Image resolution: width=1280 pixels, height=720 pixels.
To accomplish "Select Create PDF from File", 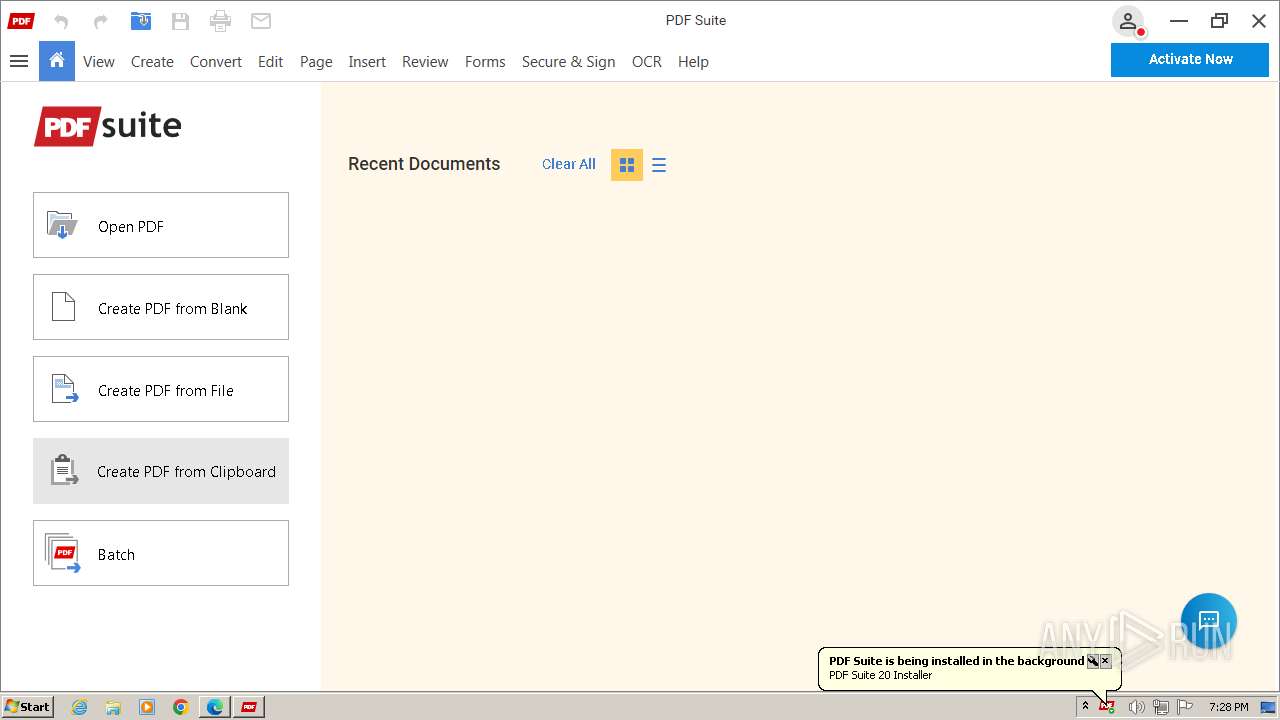I will click(x=161, y=389).
